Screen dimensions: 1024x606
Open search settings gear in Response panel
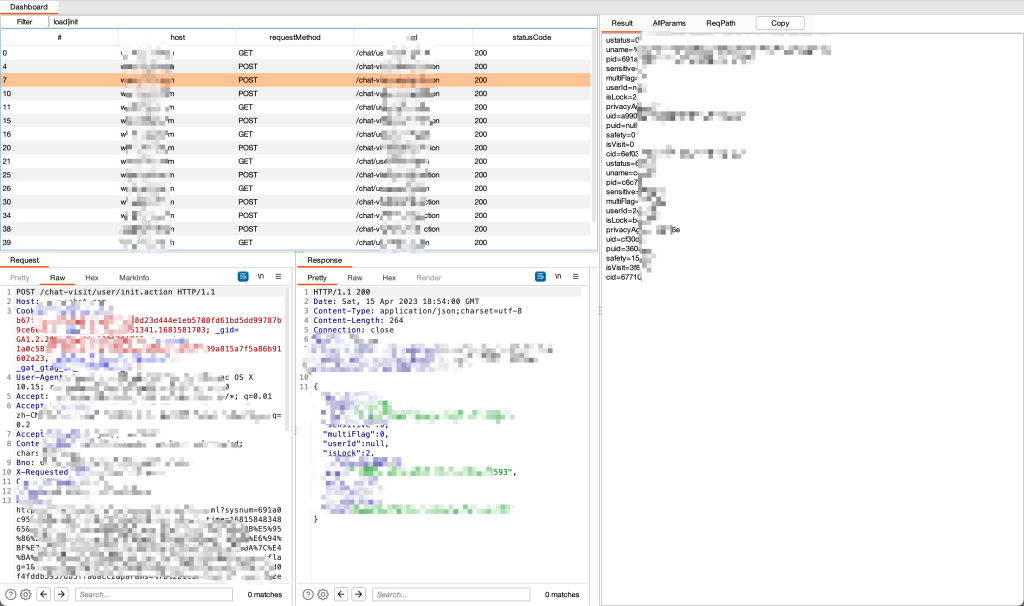323,594
